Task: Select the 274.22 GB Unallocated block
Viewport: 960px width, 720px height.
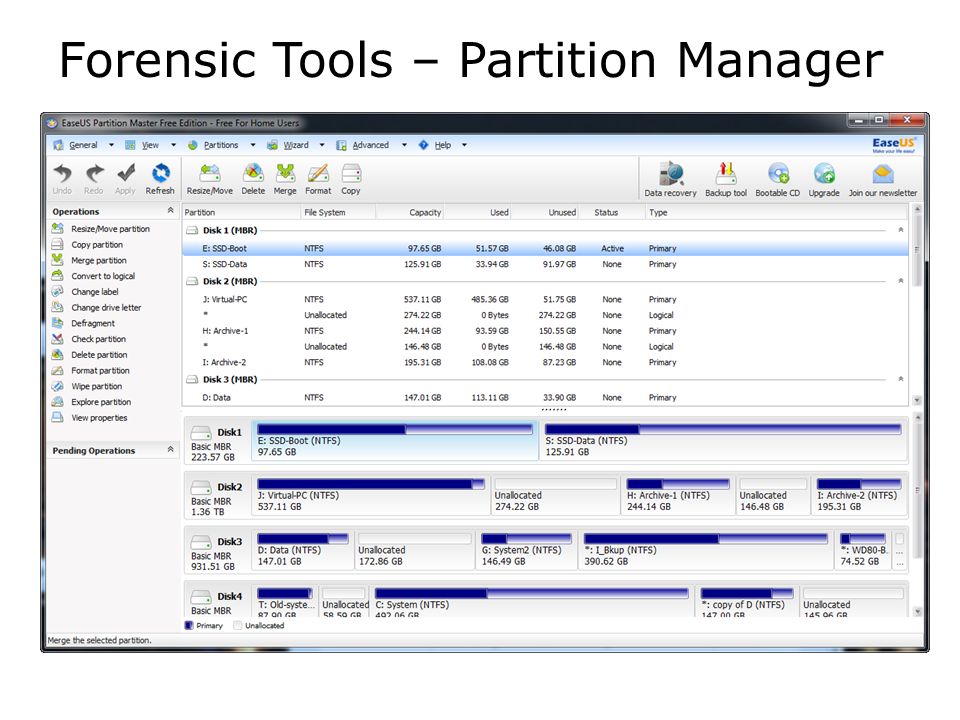Action: click(x=555, y=496)
